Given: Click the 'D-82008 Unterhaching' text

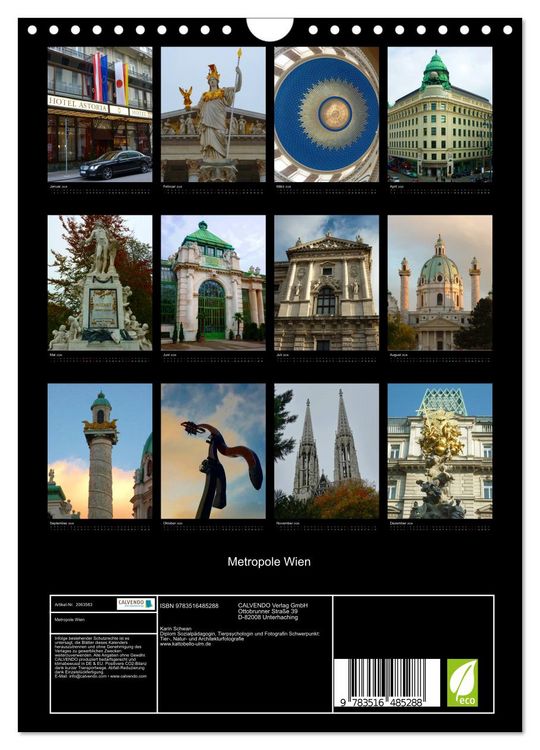Looking at the screenshot, I should point(268,617).
